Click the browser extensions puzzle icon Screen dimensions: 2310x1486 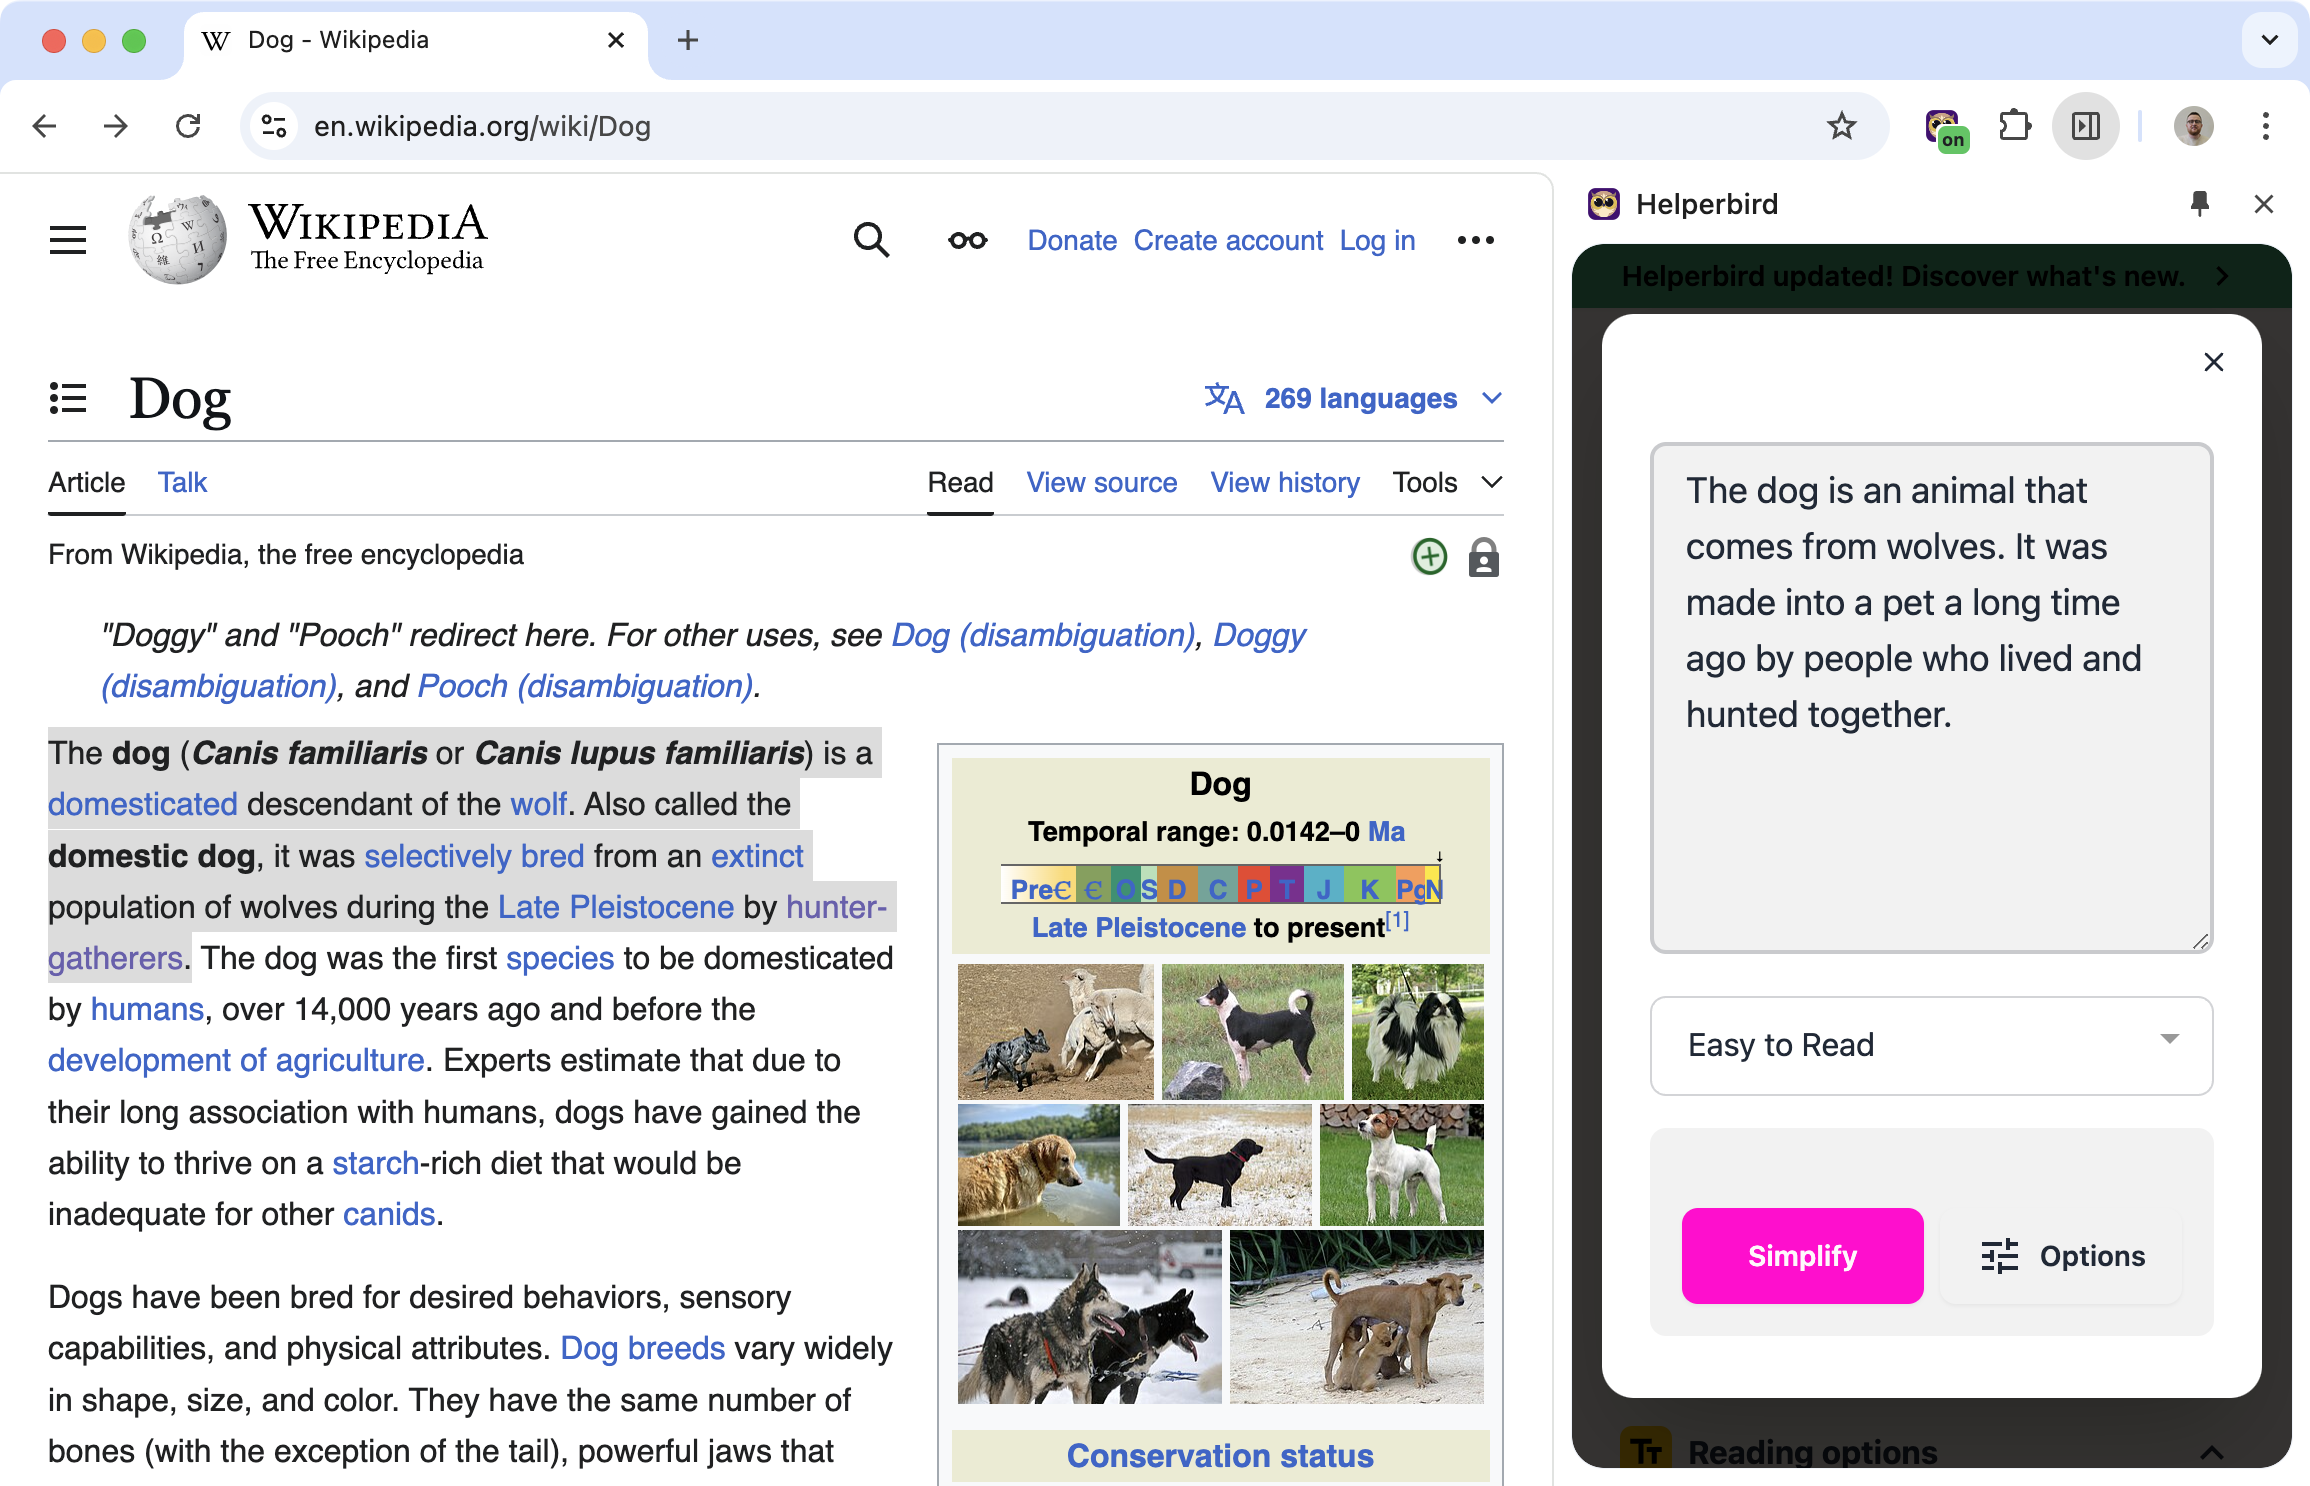coord(2014,125)
